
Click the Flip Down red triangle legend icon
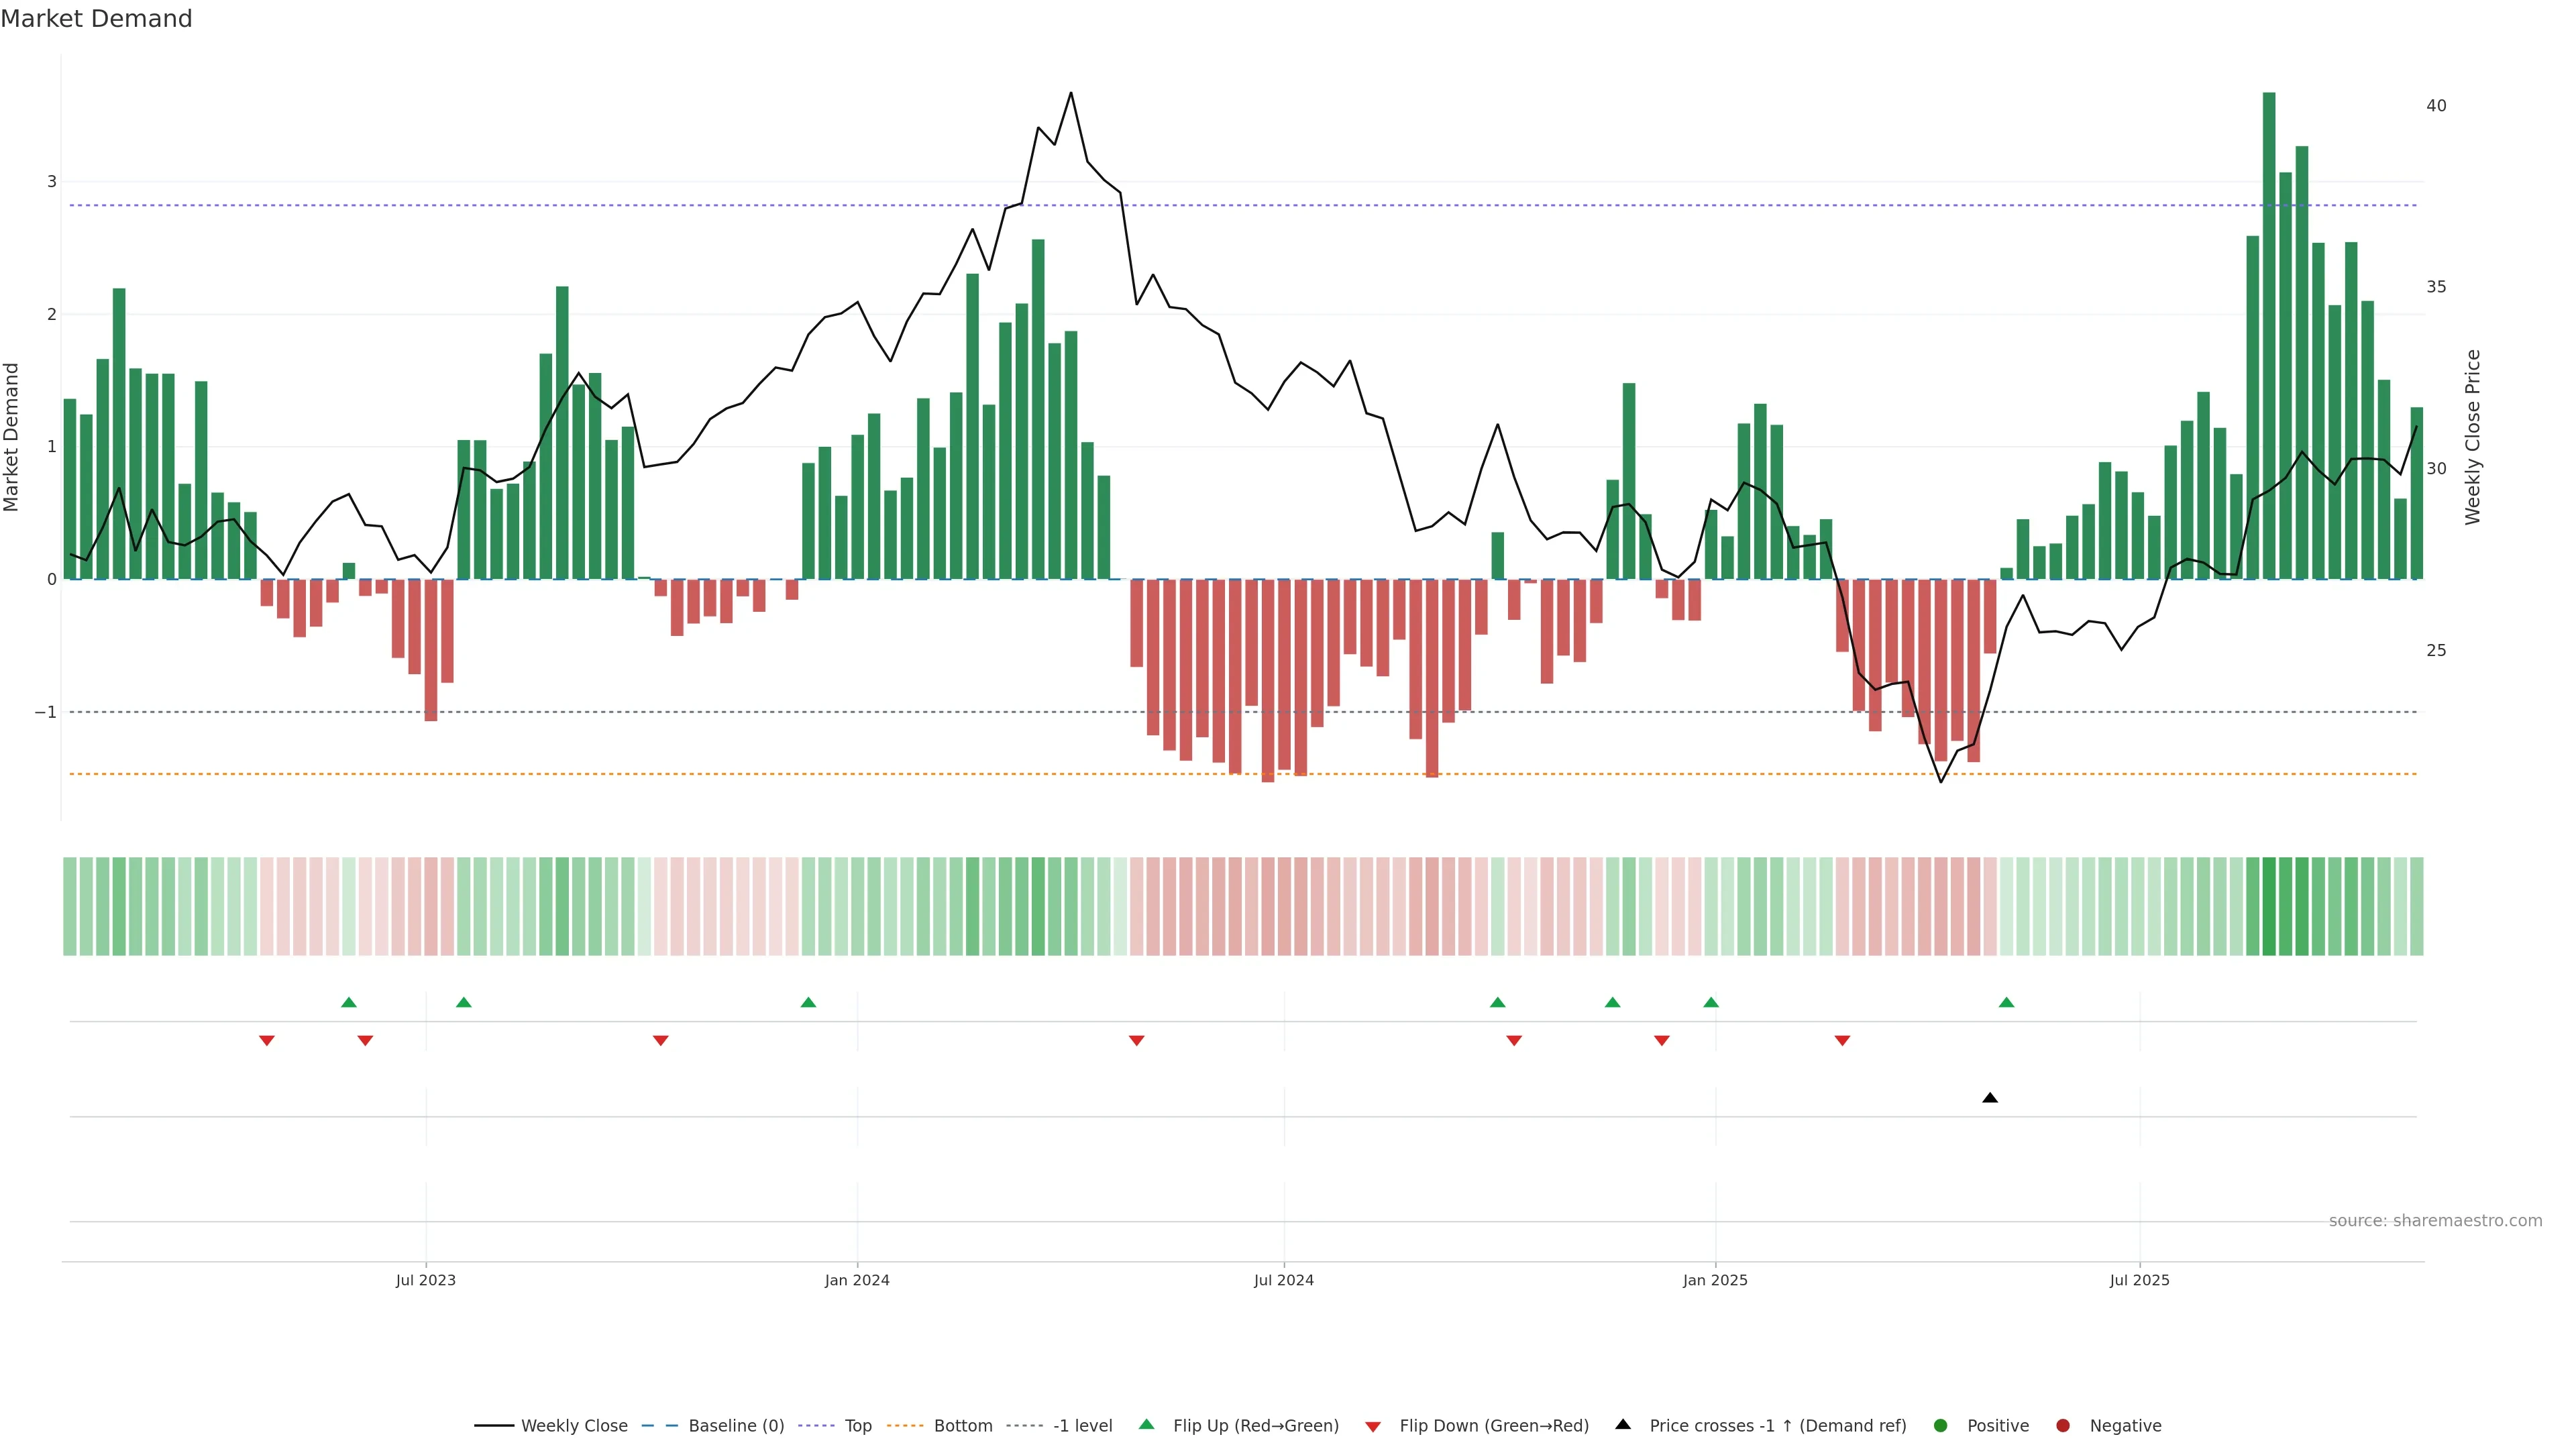coord(1373,1426)
